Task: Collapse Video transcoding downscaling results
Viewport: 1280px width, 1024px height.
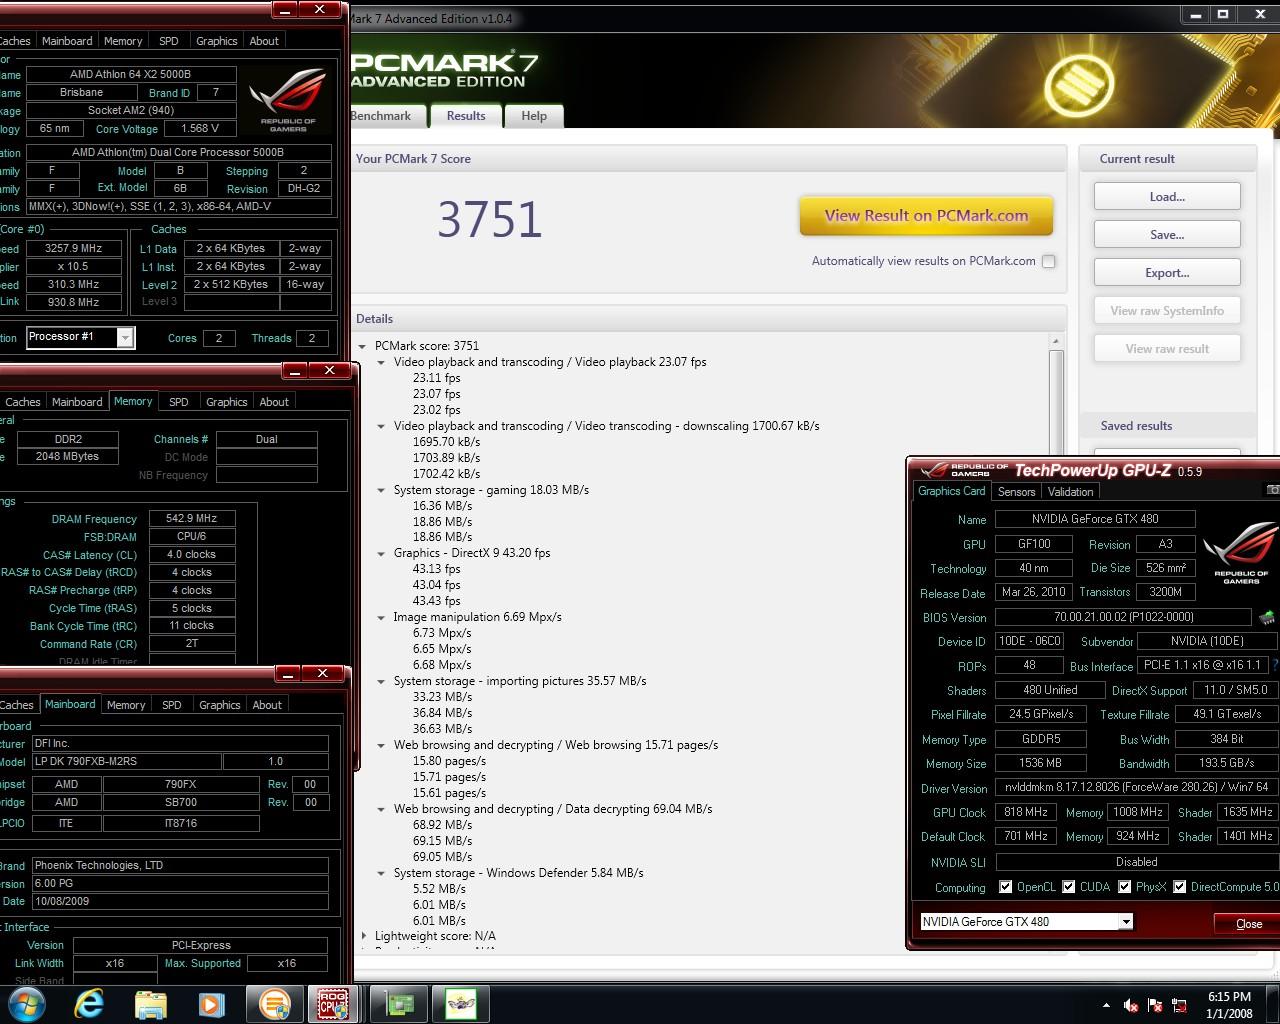Action: click(x=381, y=426)
